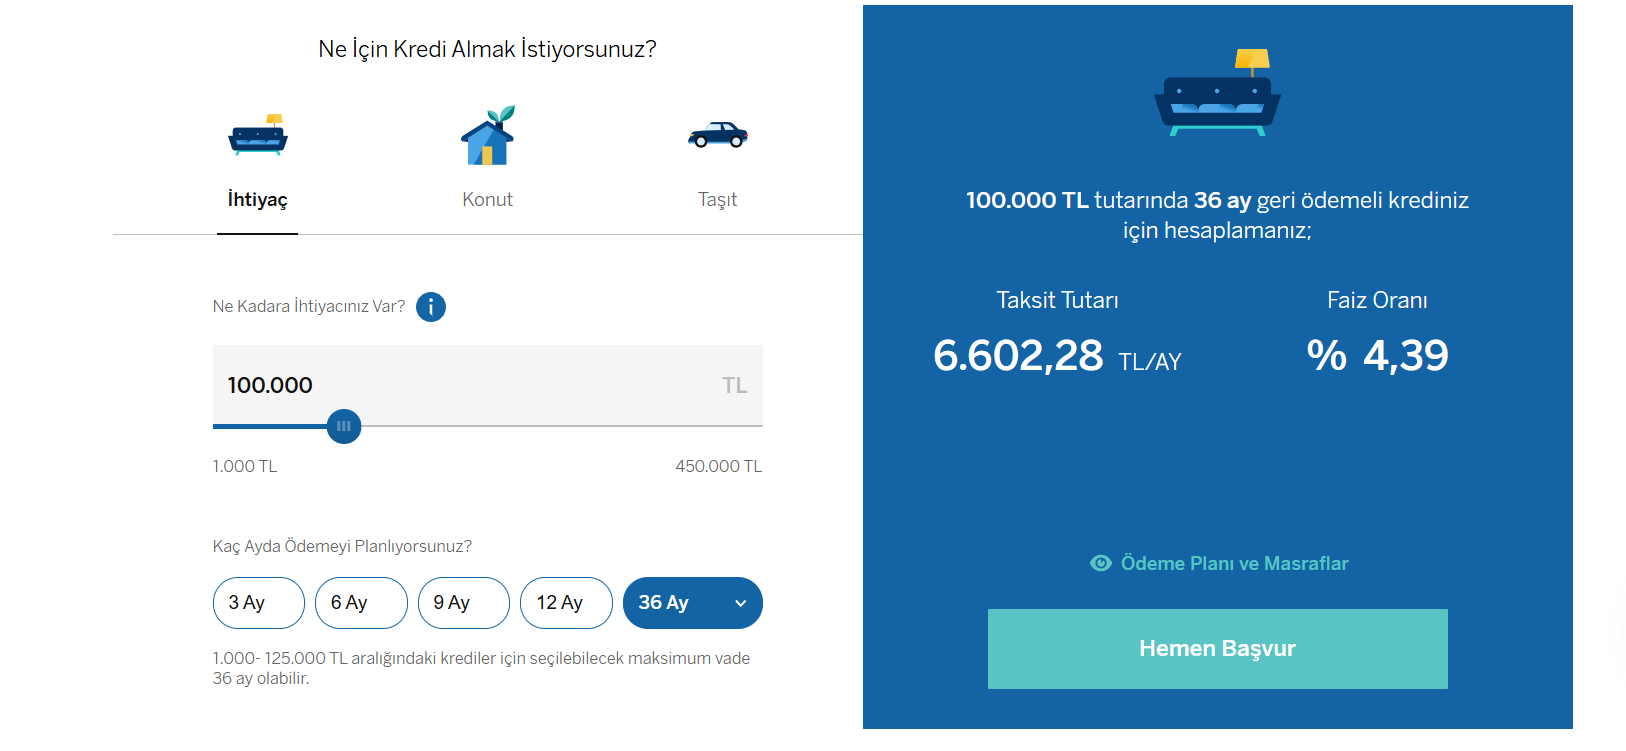Click the eye icon beside Ödeme Planı

(1101, 563)
